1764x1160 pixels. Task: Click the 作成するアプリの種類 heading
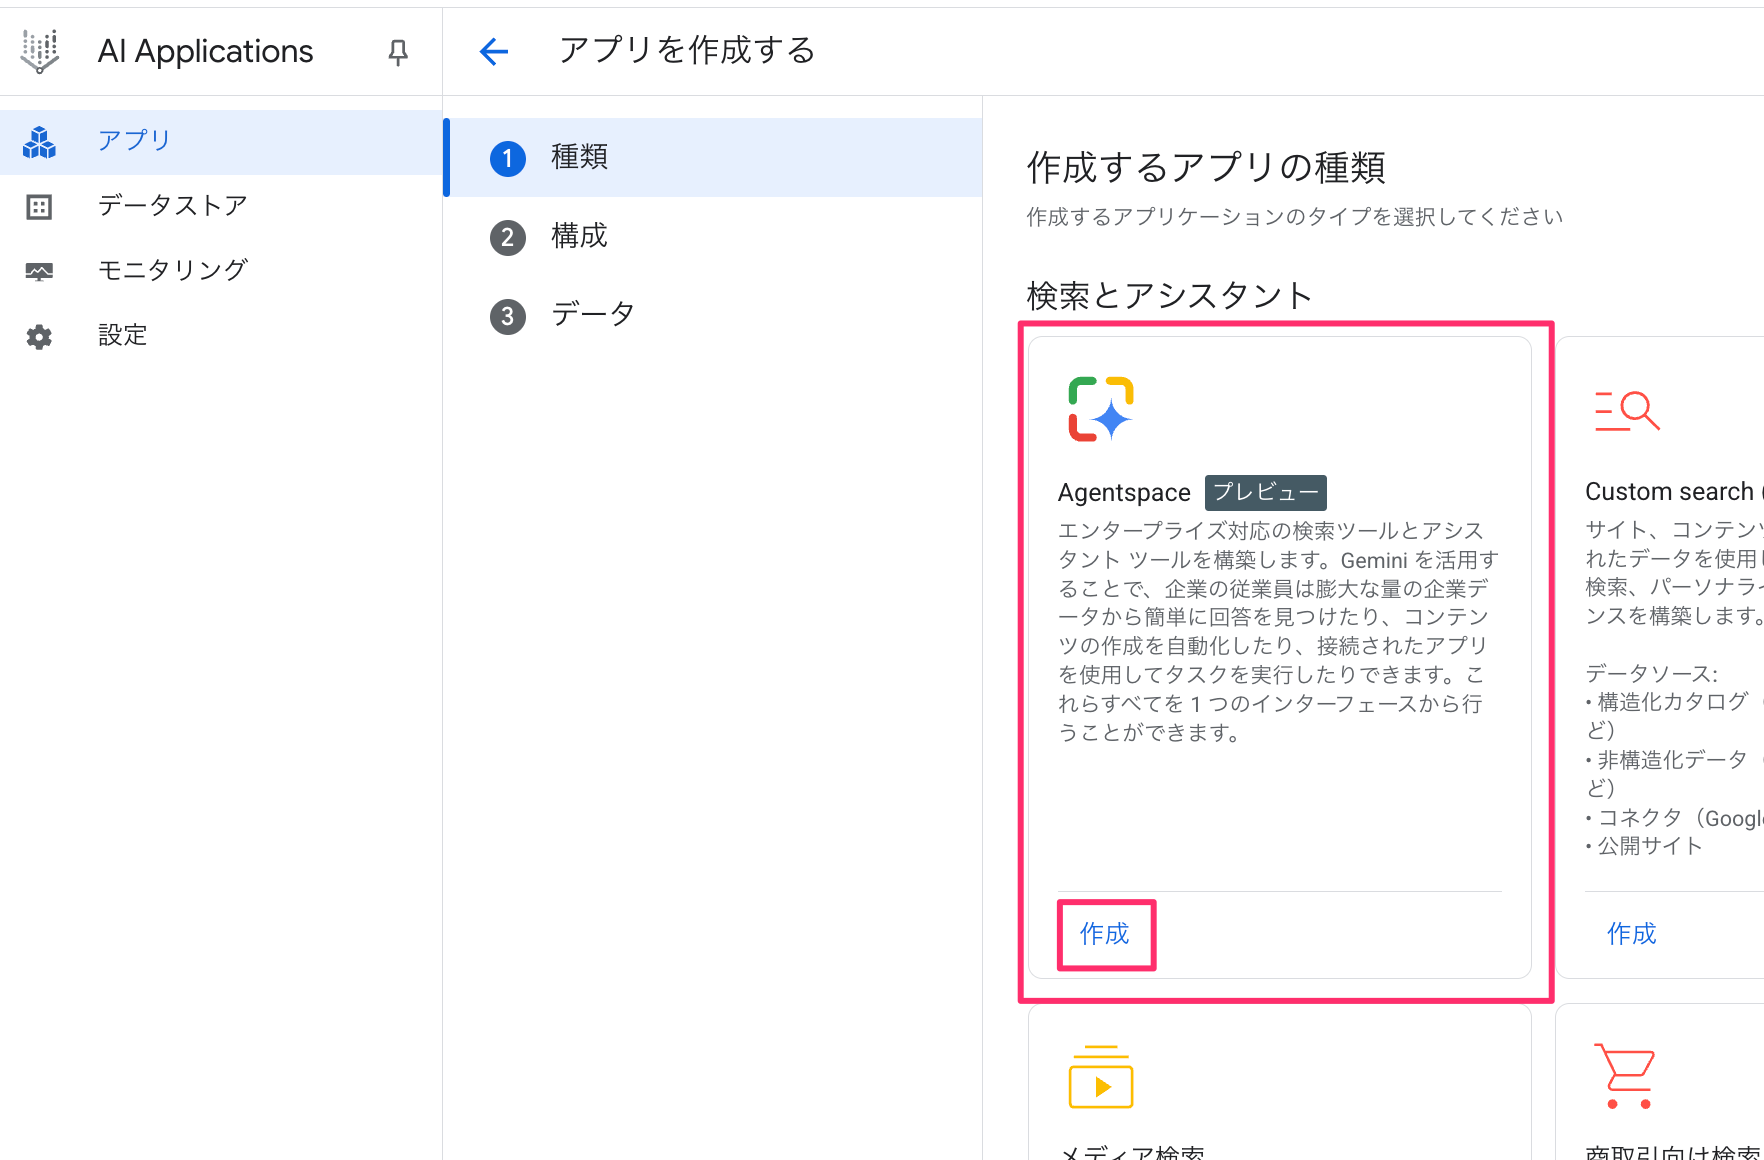pyautogui.click(x=1206, y=168)
